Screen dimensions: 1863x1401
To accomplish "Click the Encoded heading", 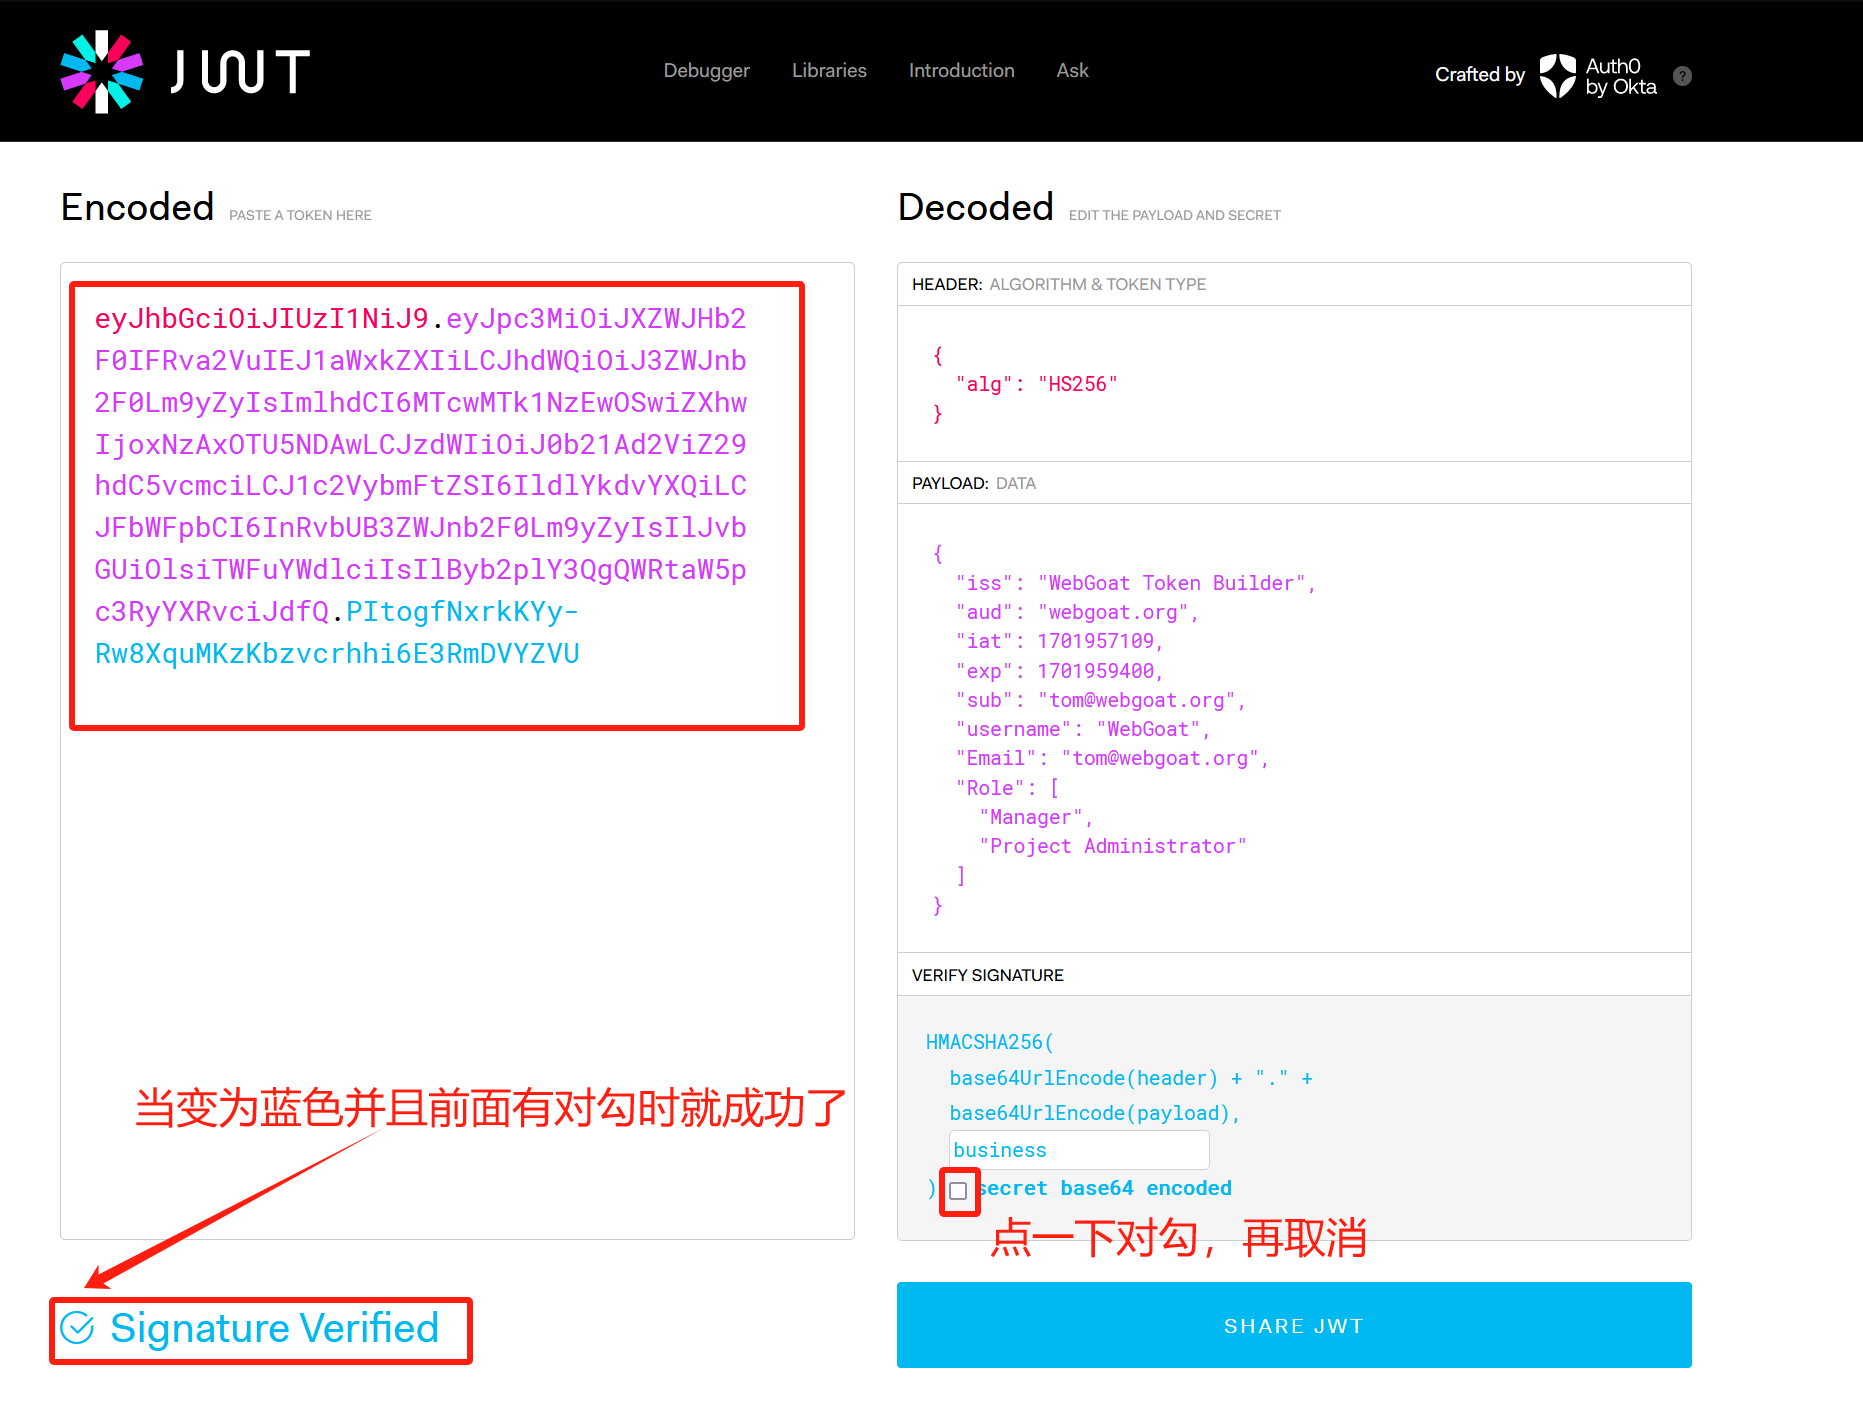I will (x=137, y=207).
